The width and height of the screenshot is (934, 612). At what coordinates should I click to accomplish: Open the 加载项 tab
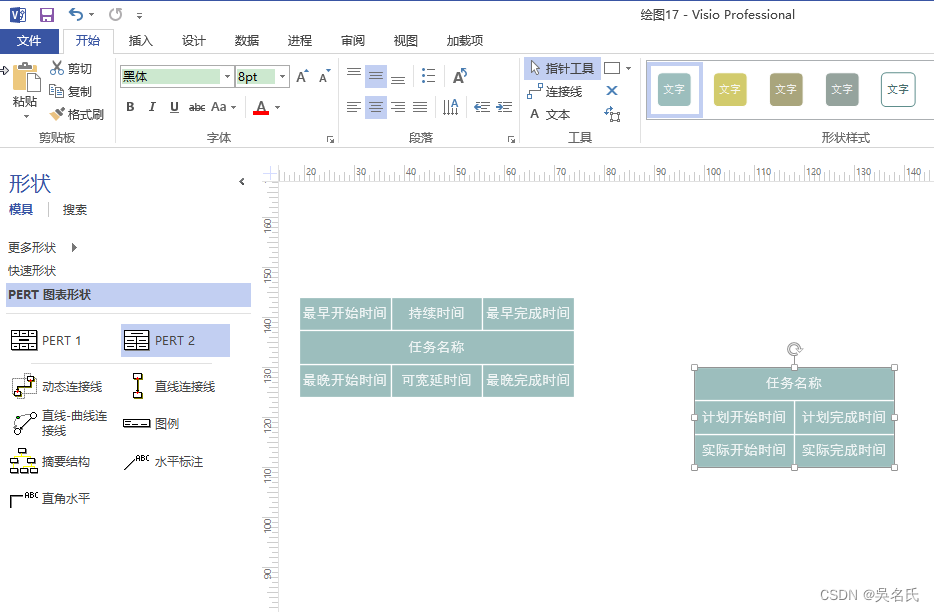tap(465, 41)
